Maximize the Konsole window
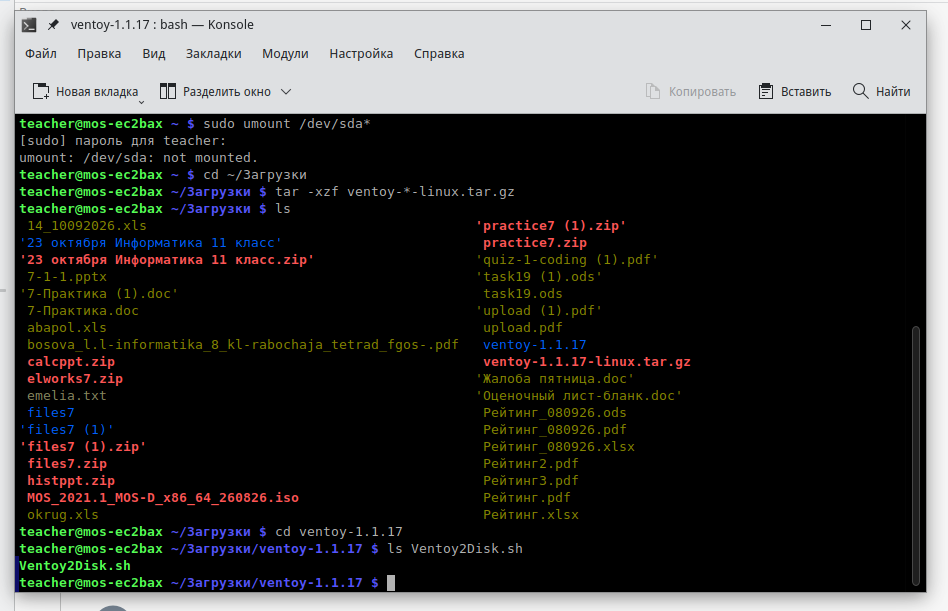Screen dimensions: 948x611 click(866, 25)
